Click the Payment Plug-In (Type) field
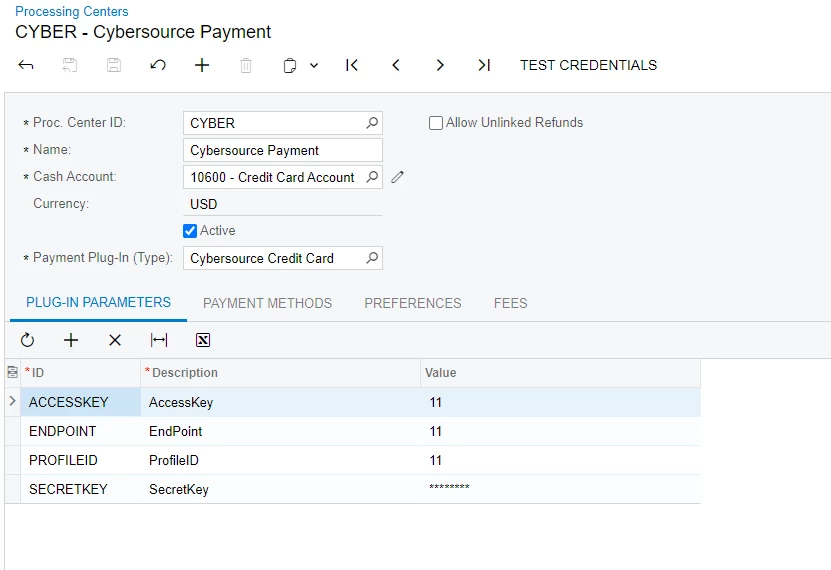The width and height of the screenshot is (831, 570). tap(282, 258)
